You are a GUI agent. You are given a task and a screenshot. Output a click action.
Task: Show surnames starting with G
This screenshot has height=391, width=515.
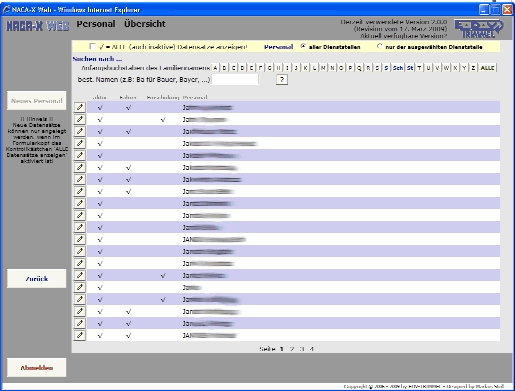pyautogui.click(x=269, y=68)
